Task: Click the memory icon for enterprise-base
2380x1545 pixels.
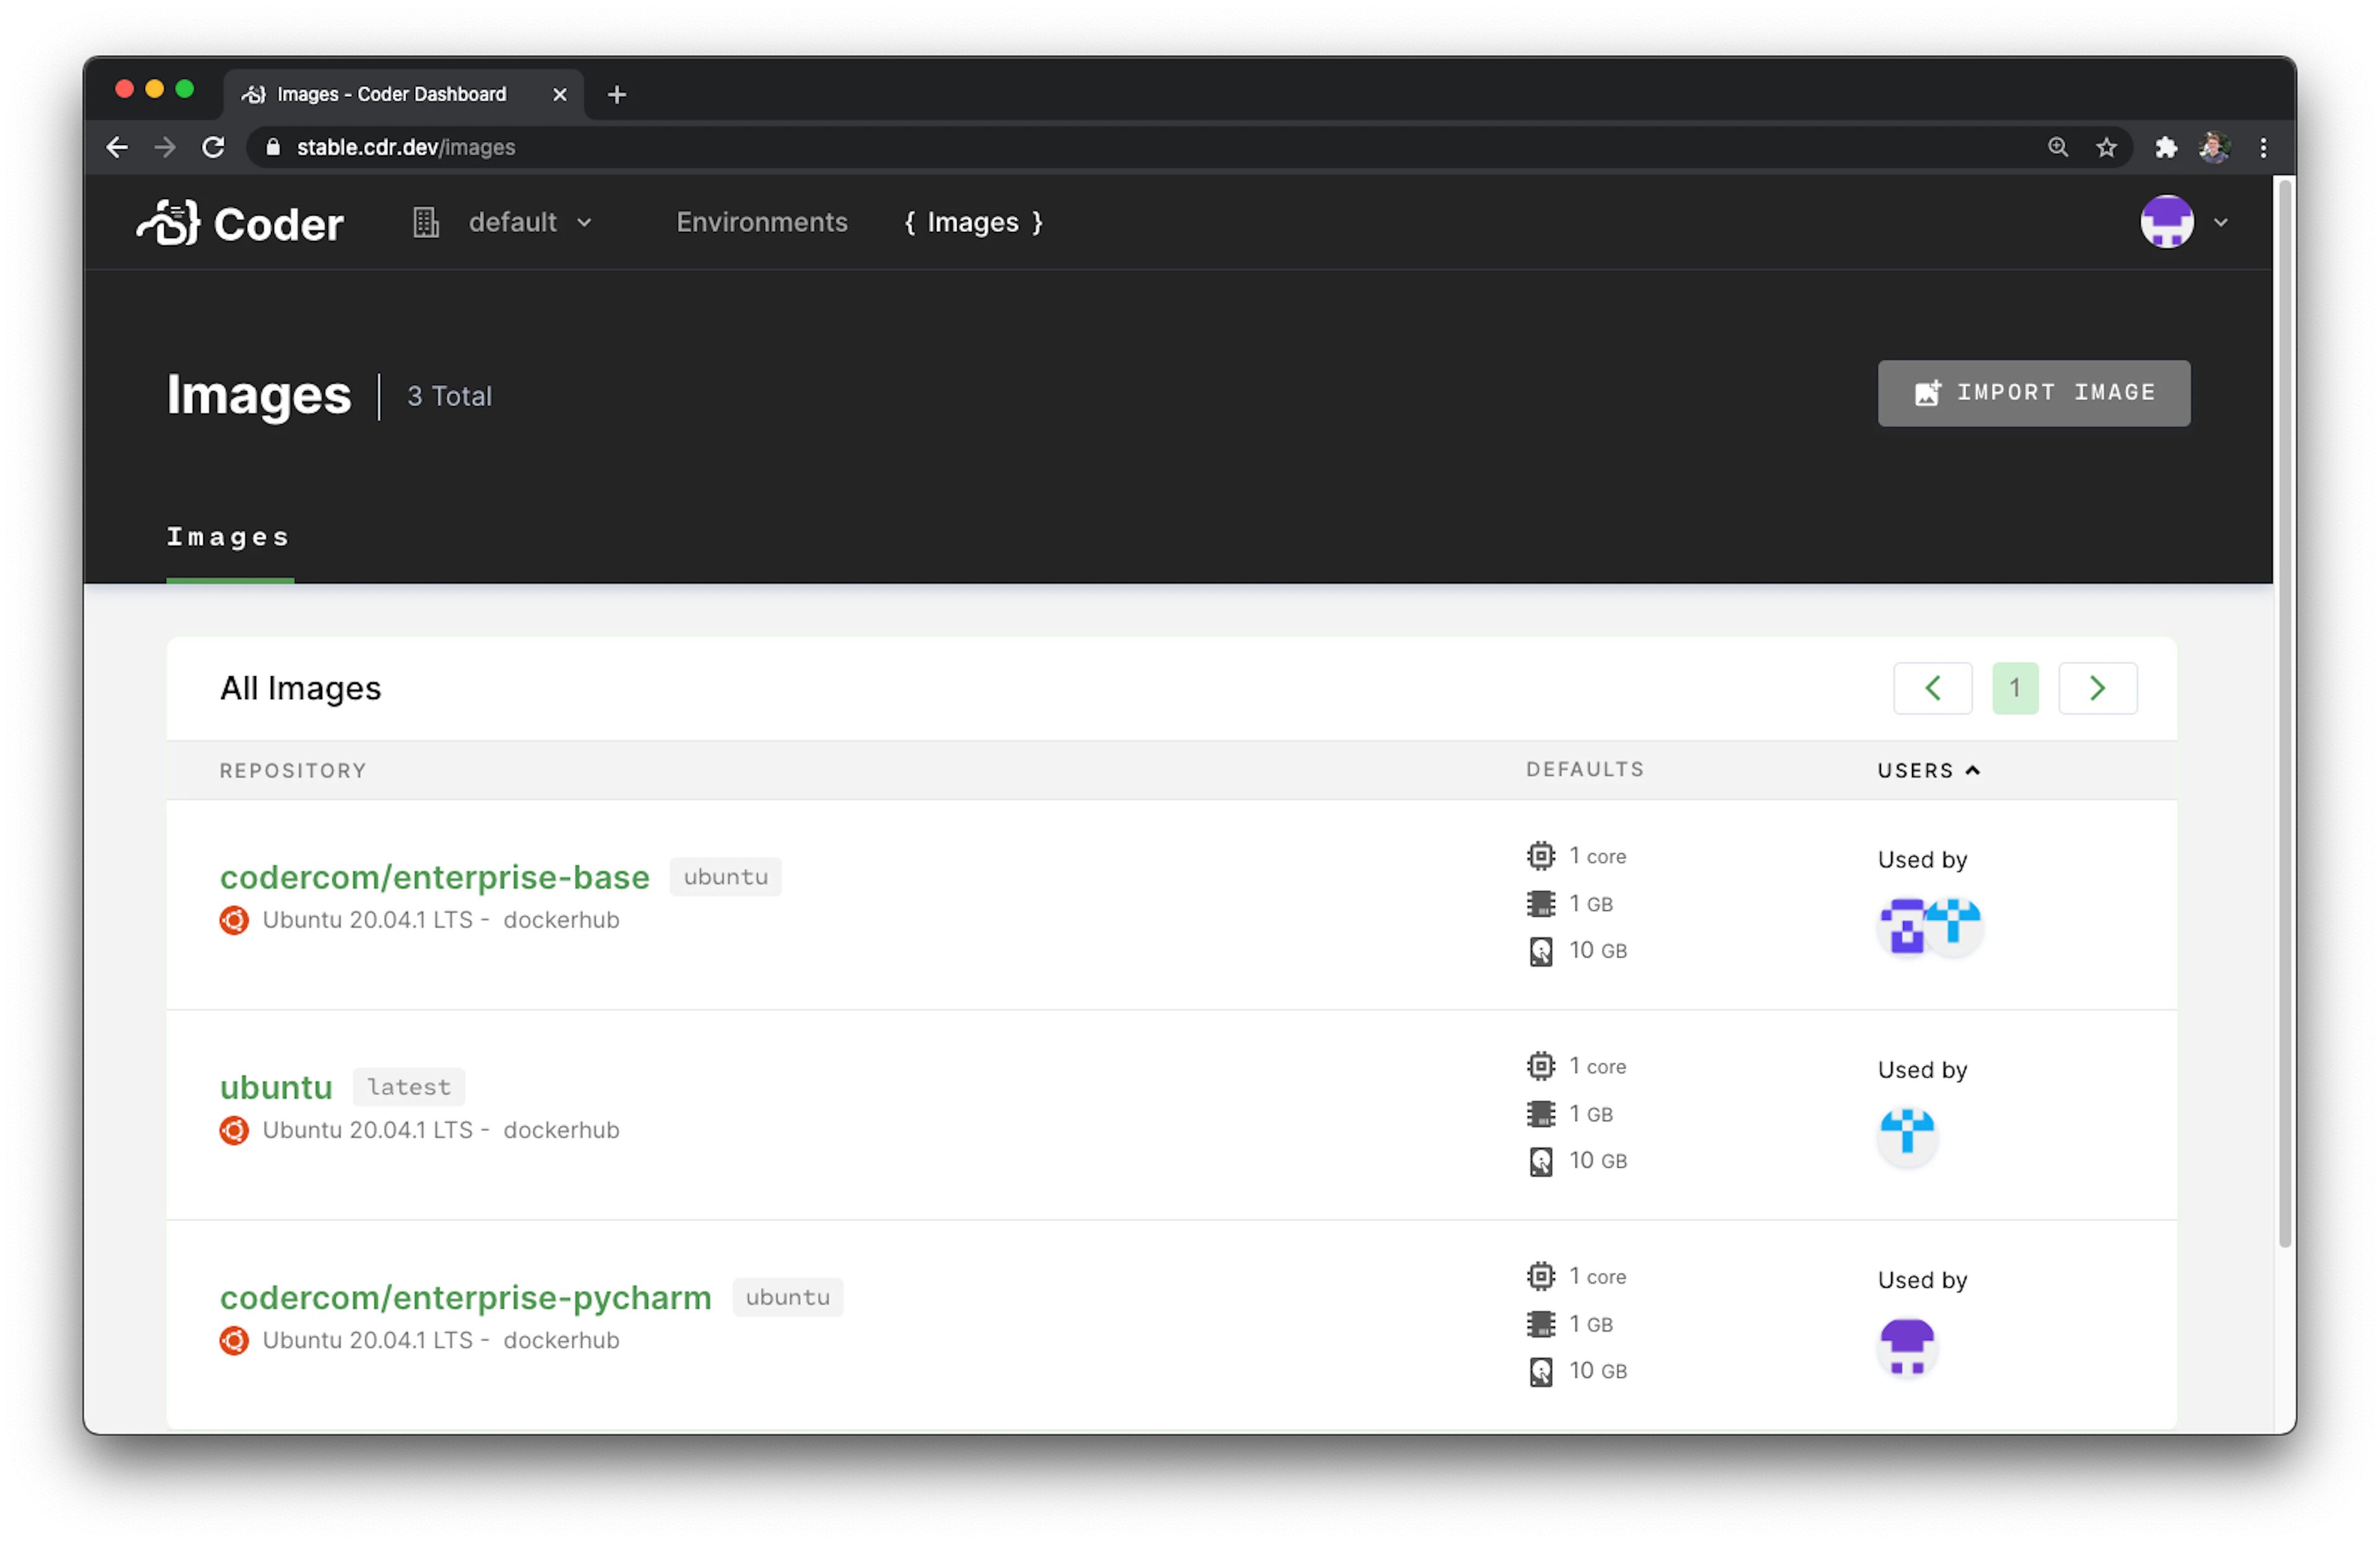Action: coord(1540,904)
